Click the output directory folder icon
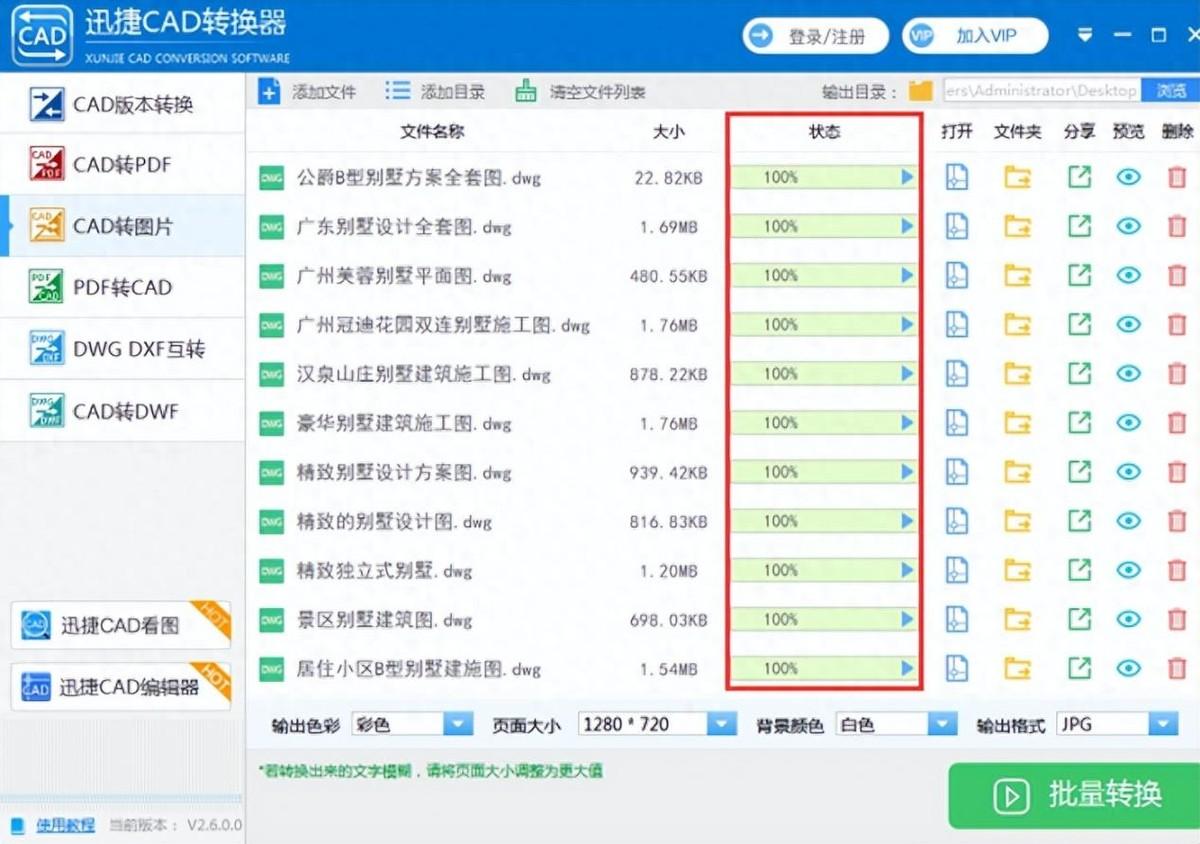 pos(920,91)
